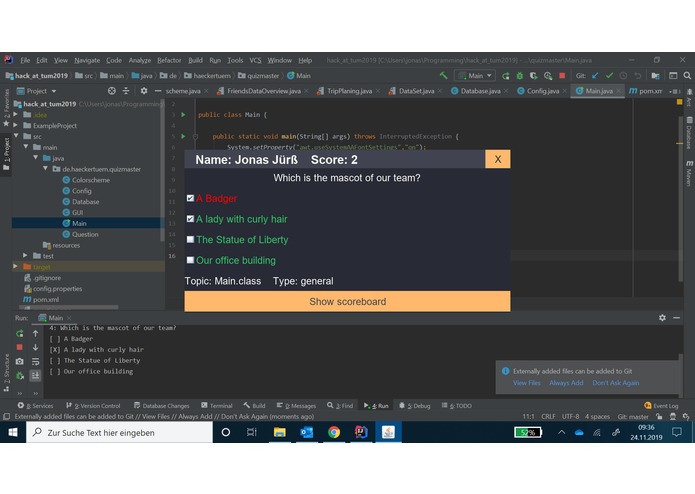Viewport: 695px width, 494px height.
Task: Click the Project panel horizontal scrollbar
Action: [x=71, y=307]
